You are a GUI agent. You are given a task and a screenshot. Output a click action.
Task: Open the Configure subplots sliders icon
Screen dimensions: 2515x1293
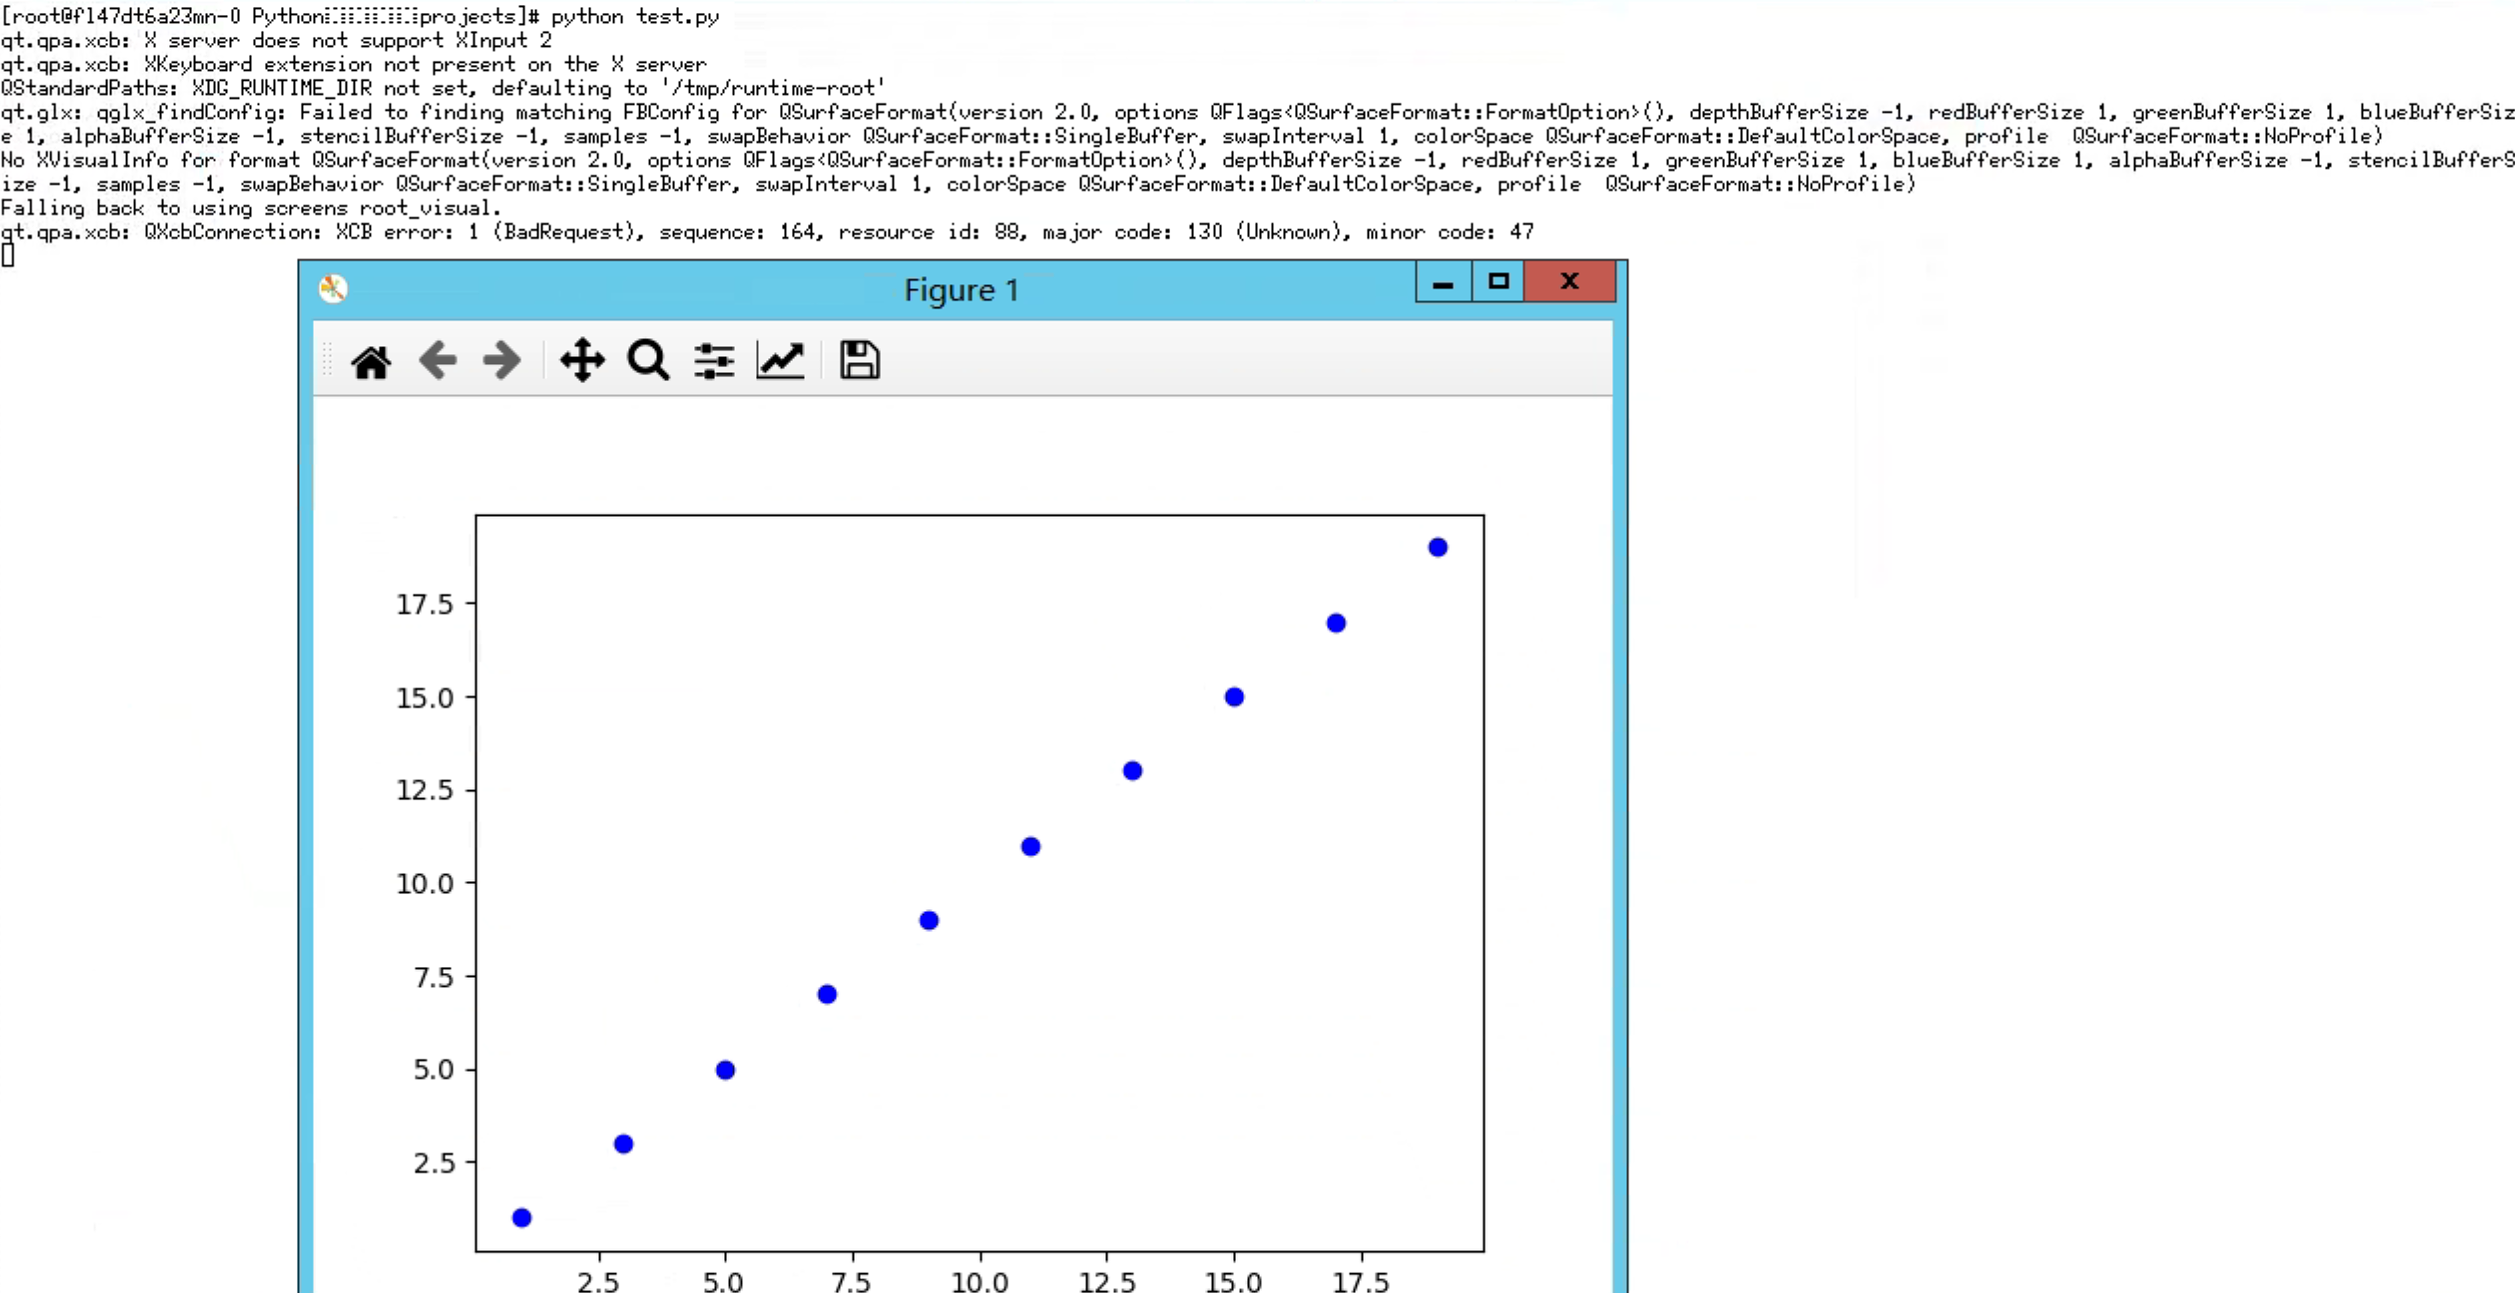714,360
